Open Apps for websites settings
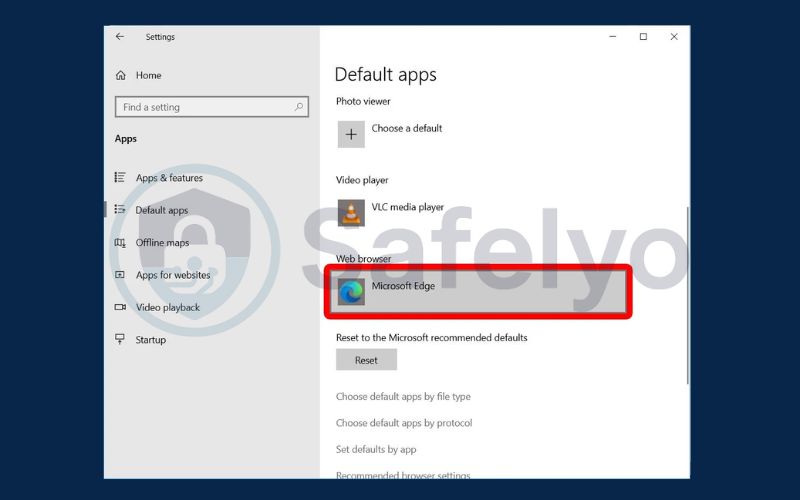The width and height of the screenshot is (800, 500). click(173, 275)
